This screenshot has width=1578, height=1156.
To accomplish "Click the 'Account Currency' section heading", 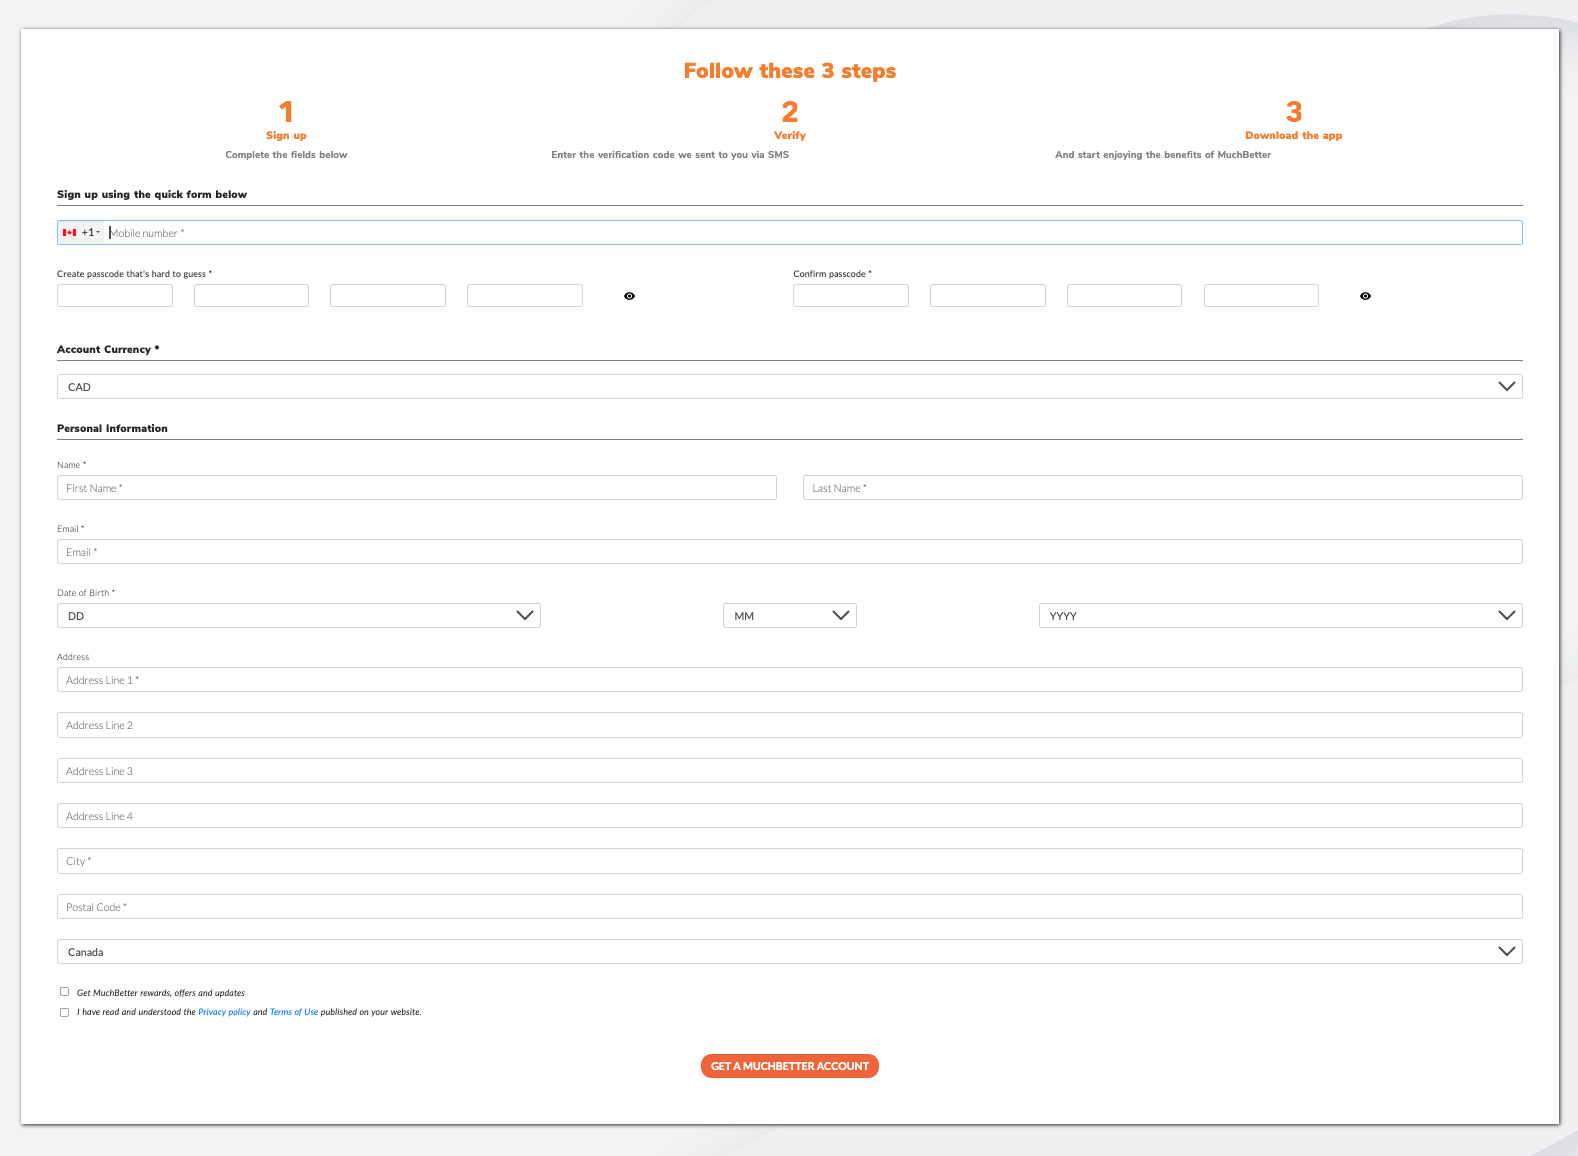I will (x=108, y=349).
